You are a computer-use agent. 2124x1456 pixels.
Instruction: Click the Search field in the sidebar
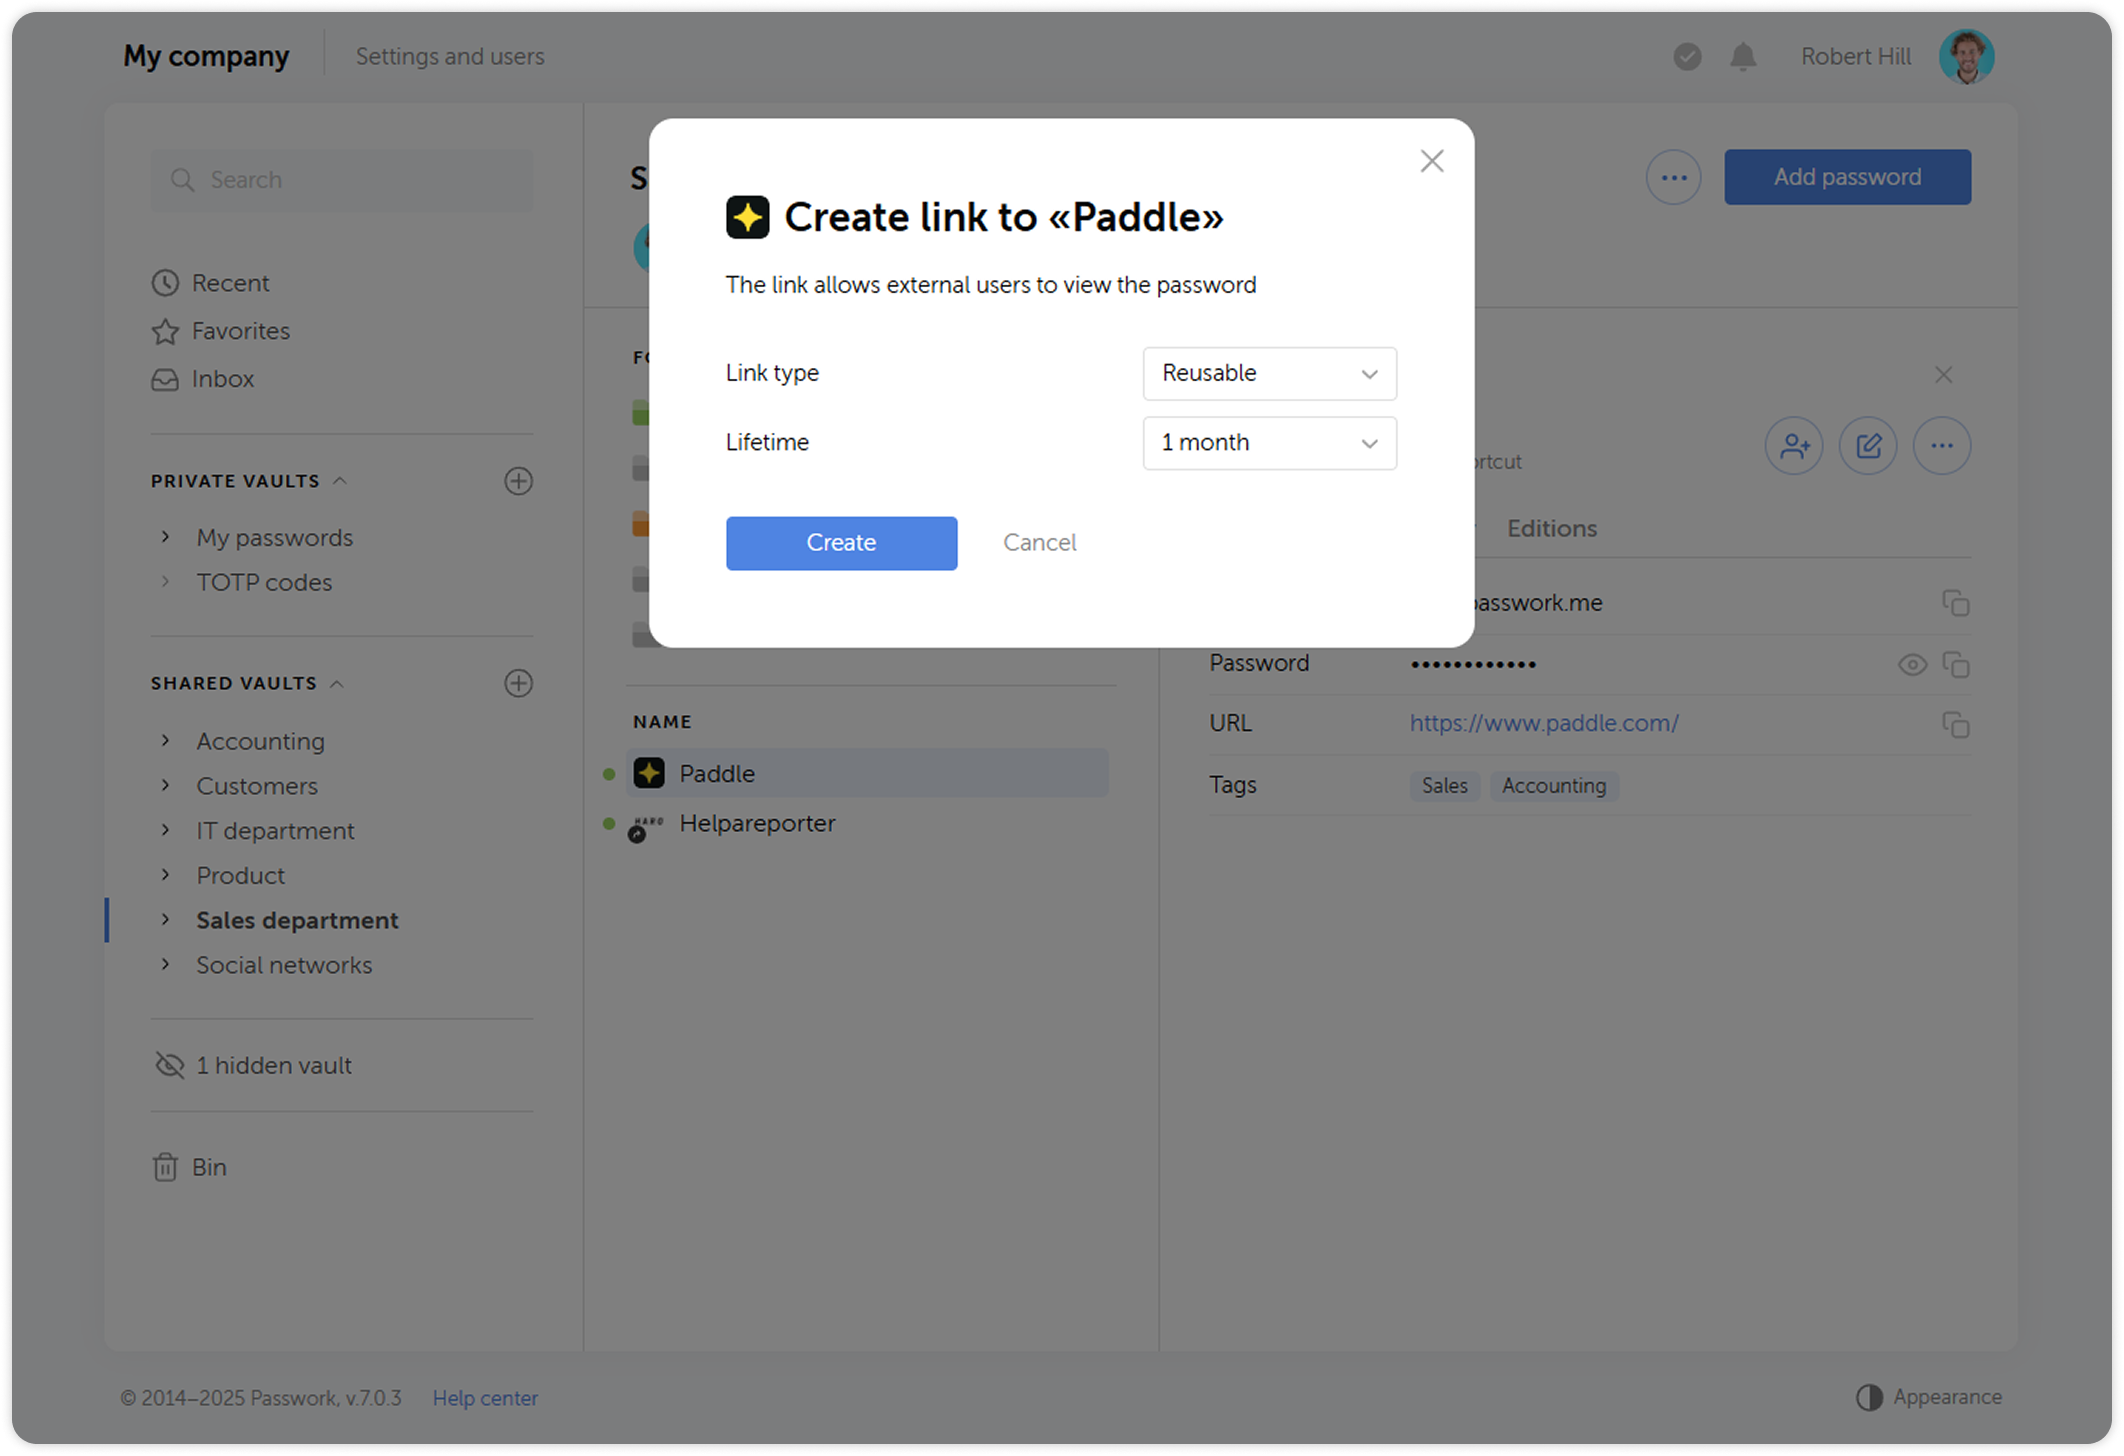[341, 180]
